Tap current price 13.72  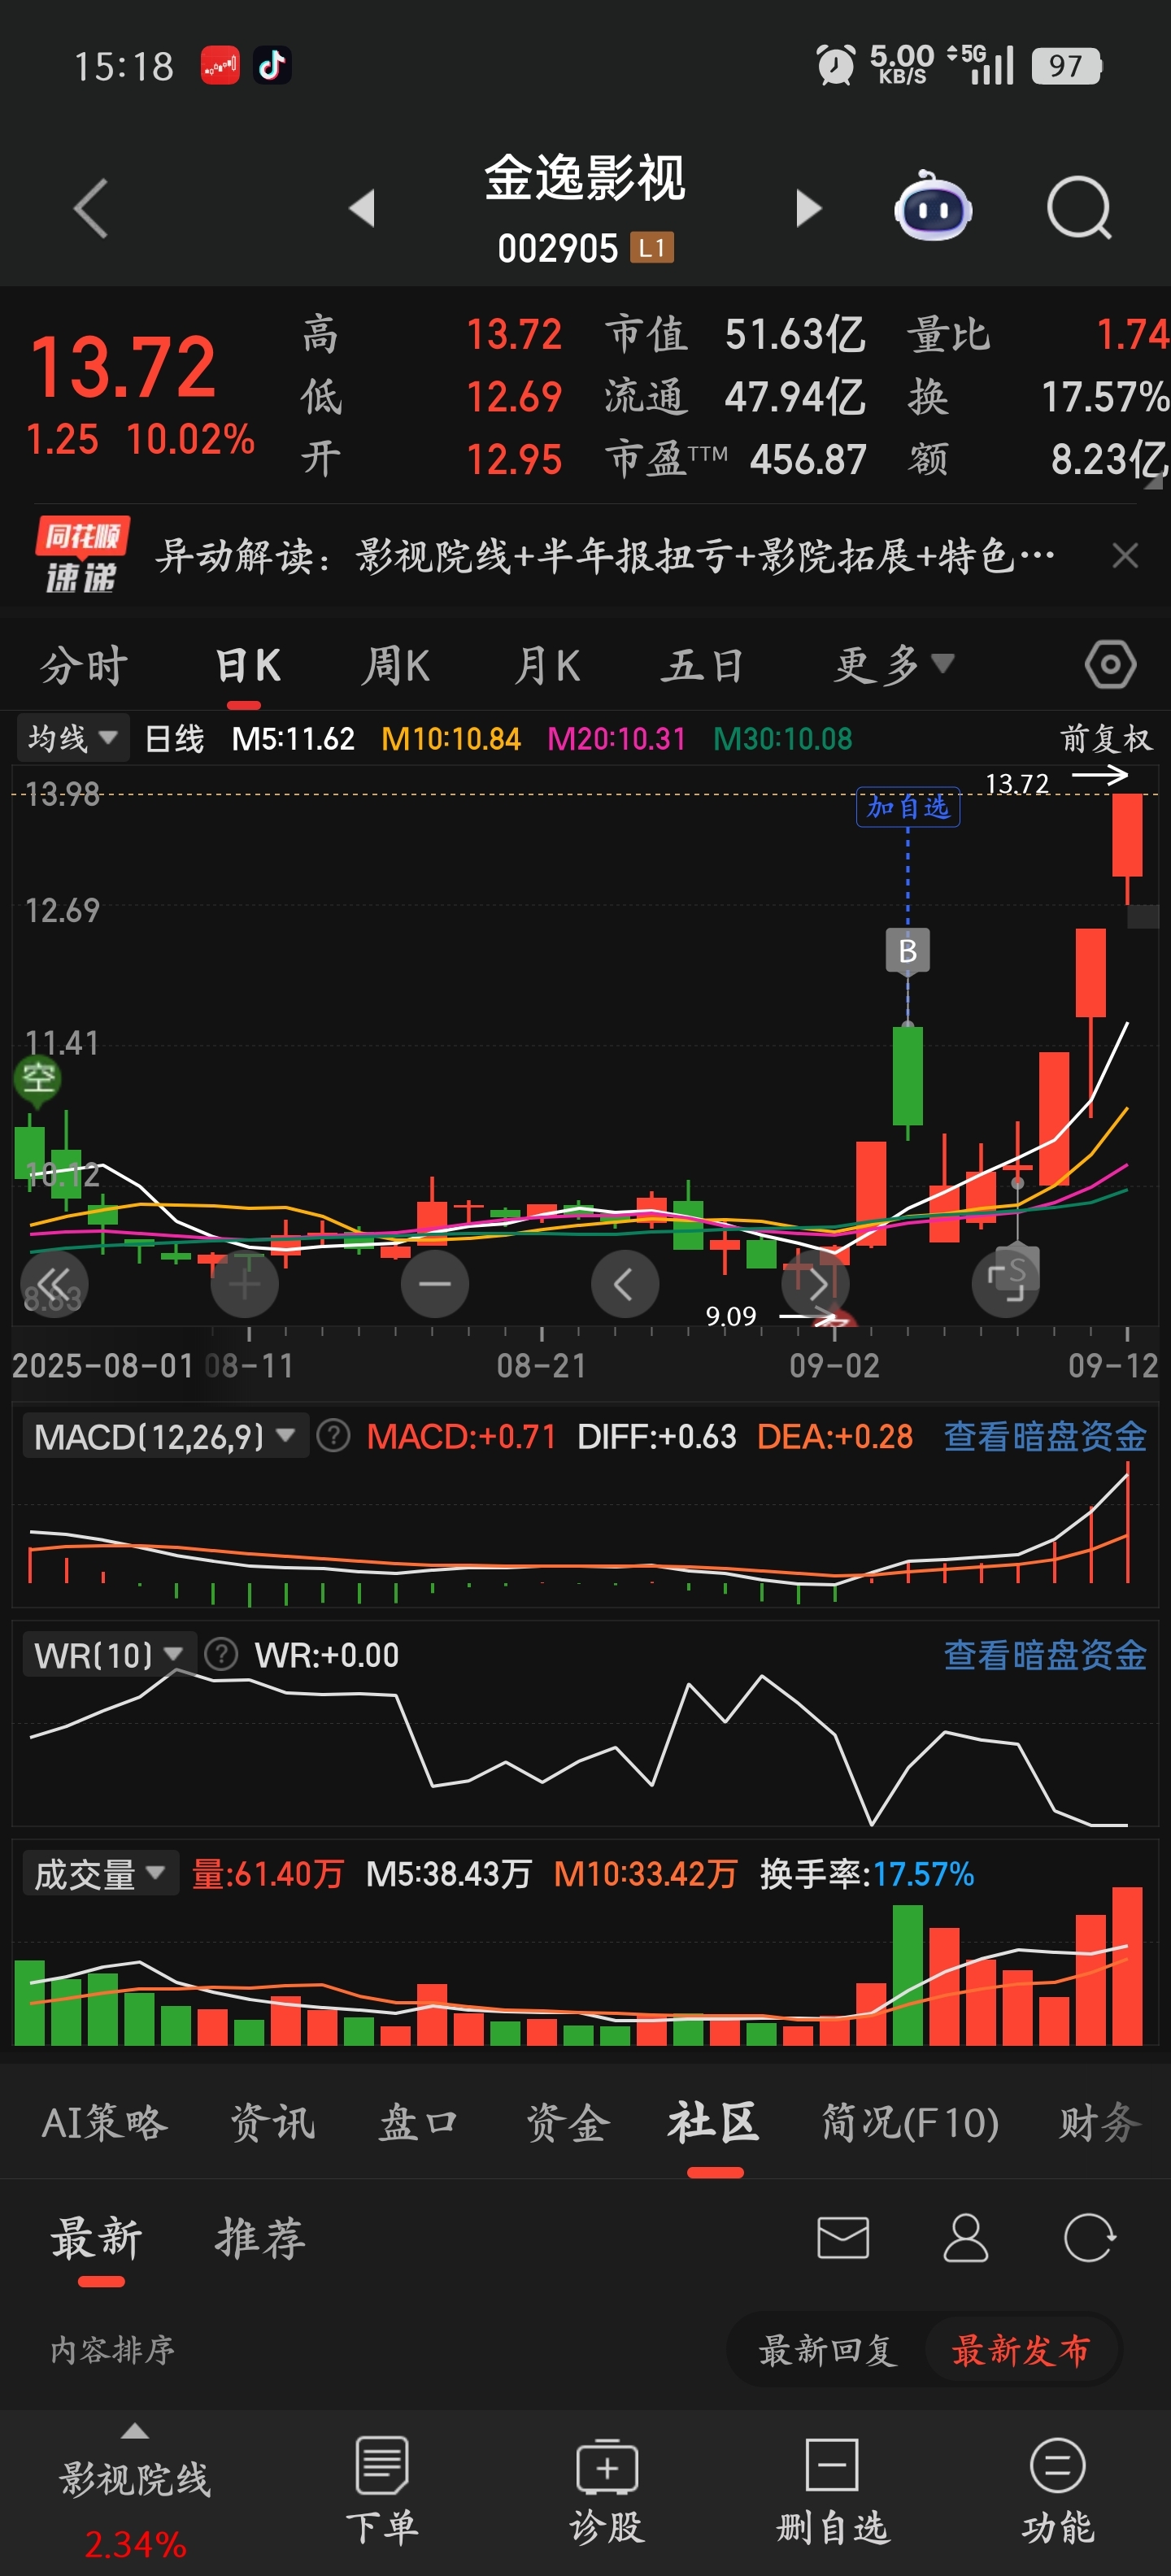[x=123, y=367]
